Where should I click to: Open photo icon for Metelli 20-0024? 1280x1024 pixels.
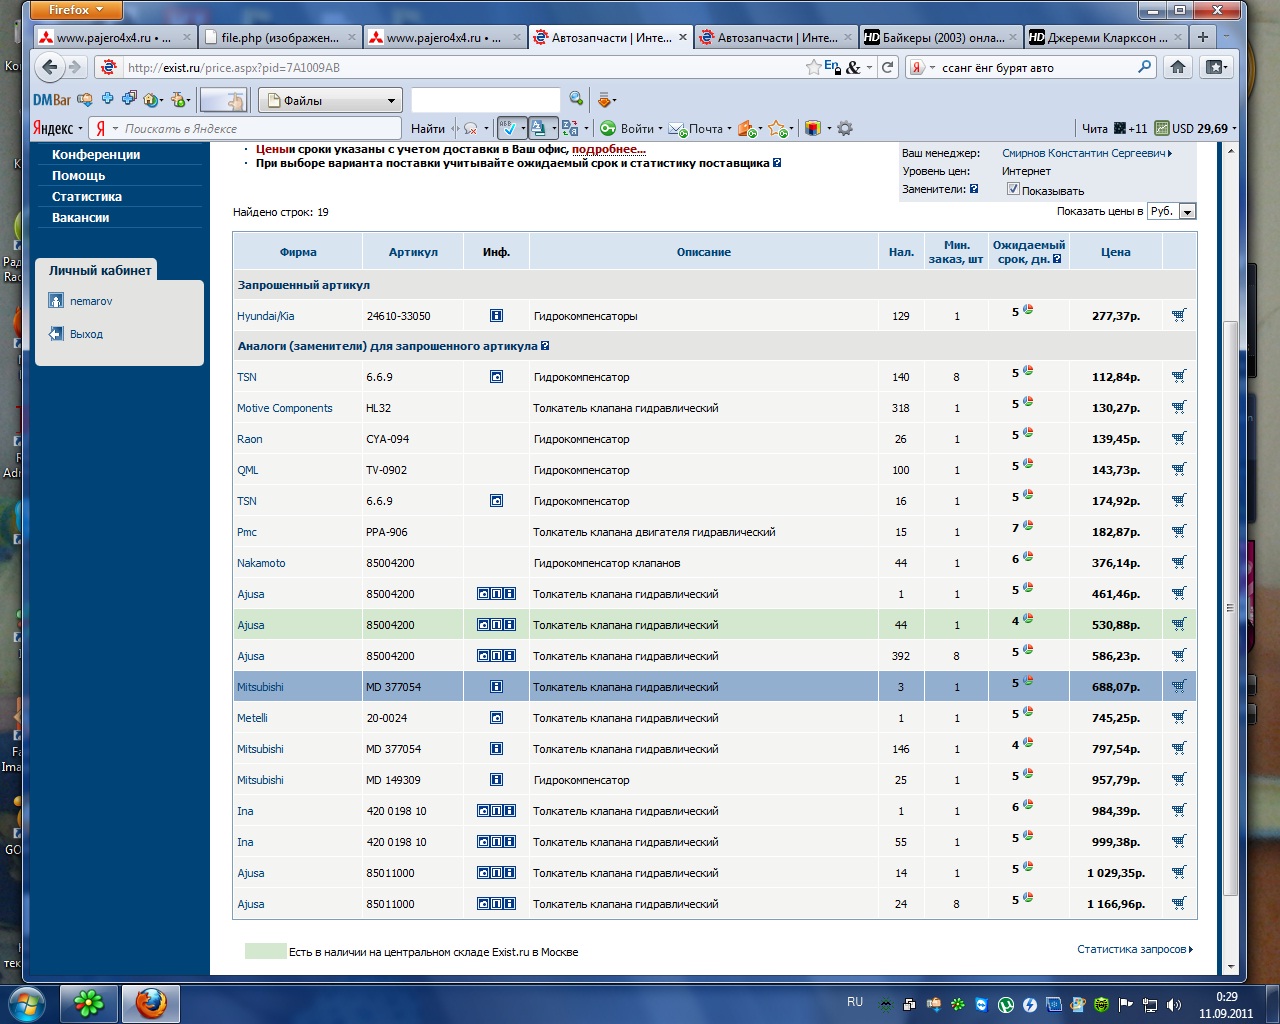[x=496, y=718]
